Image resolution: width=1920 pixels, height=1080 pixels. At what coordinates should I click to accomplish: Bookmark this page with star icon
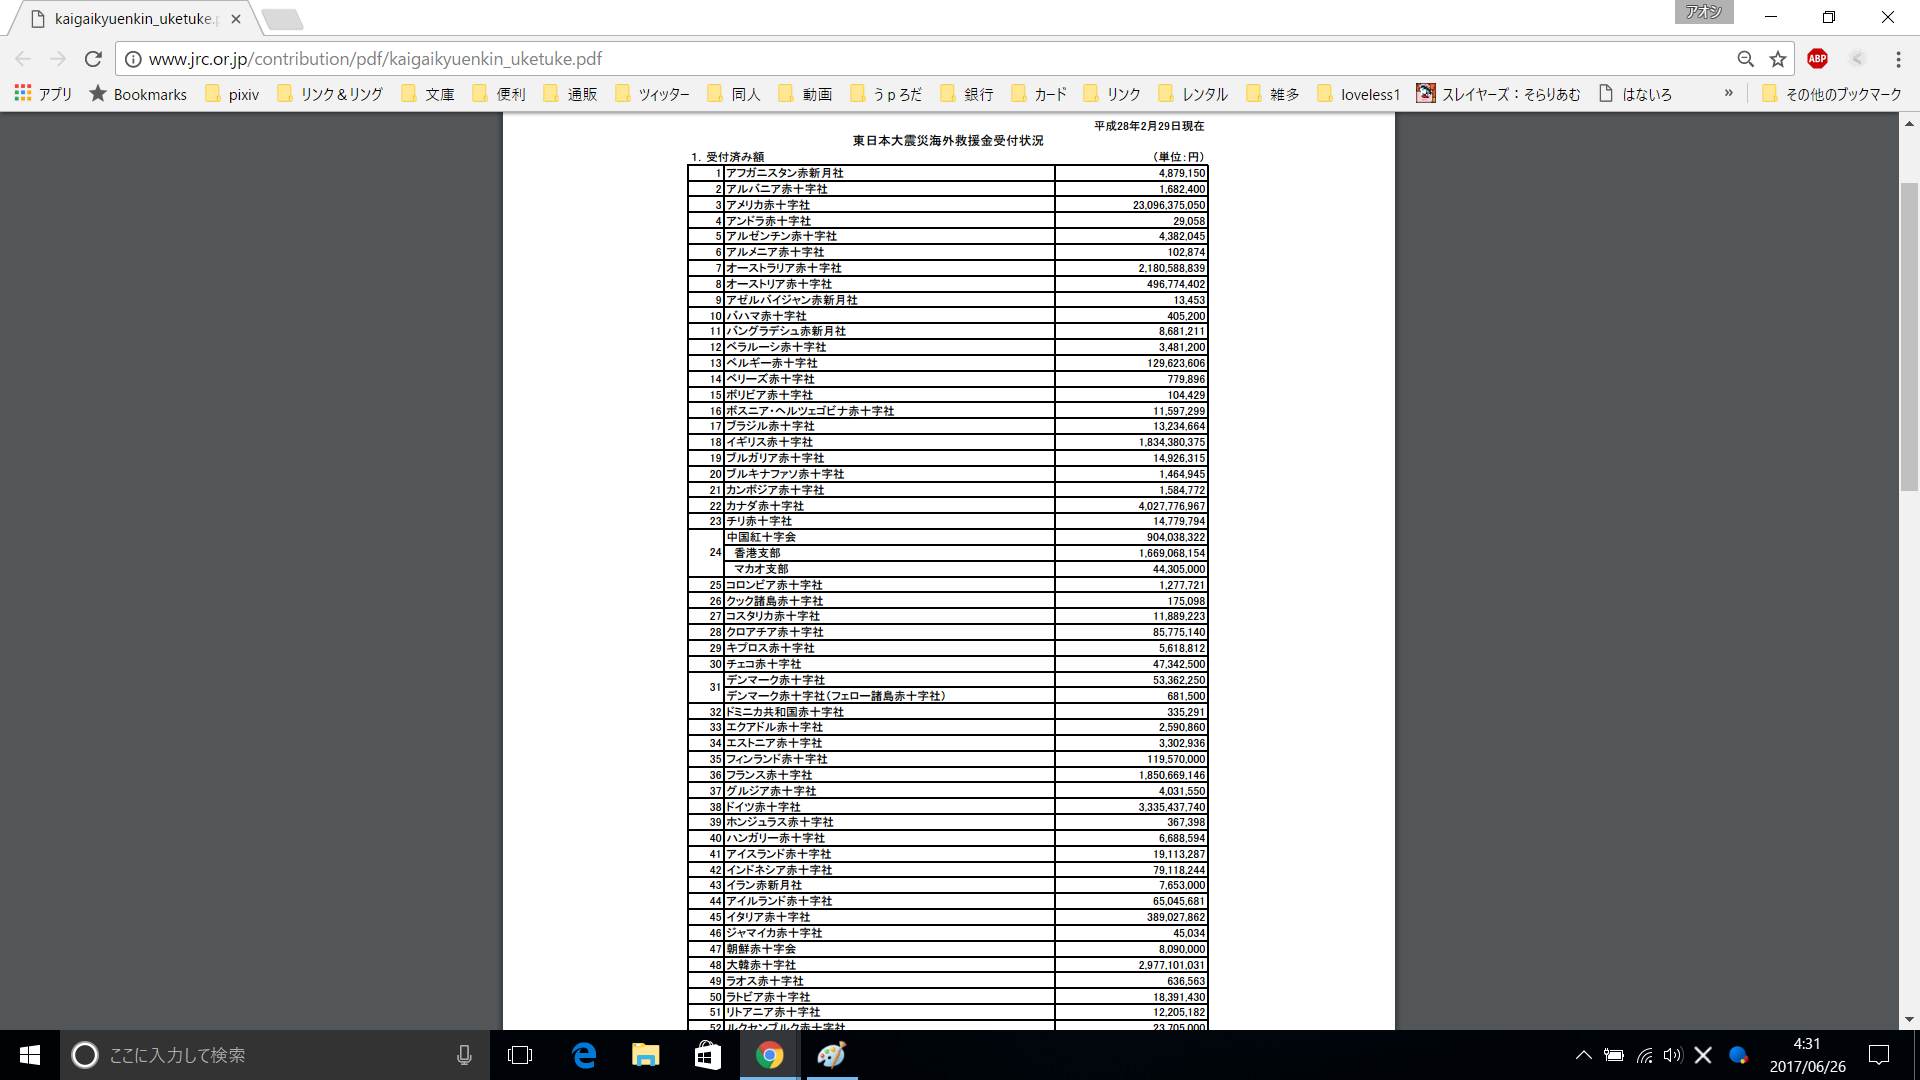(x=1778, y=59)
